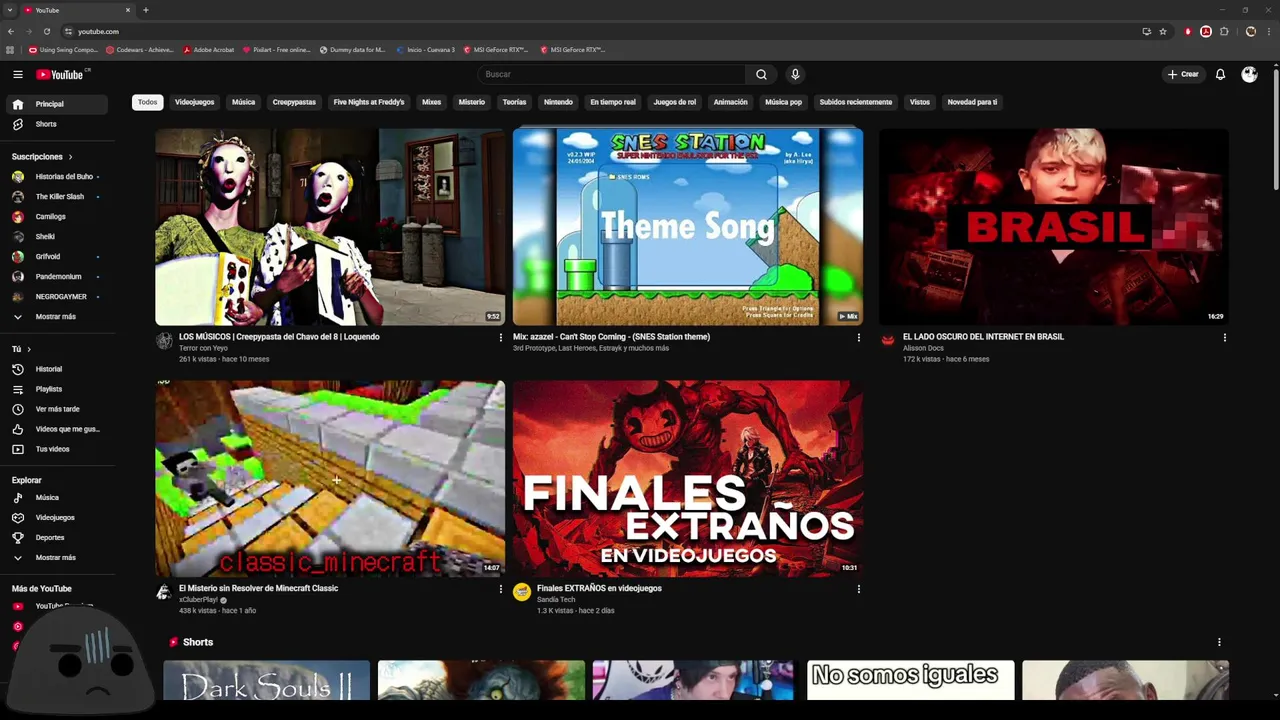Open Deportes under Explorar
Image resolution: width=1280 pixels, height=720 pixels.
point(57,537)
